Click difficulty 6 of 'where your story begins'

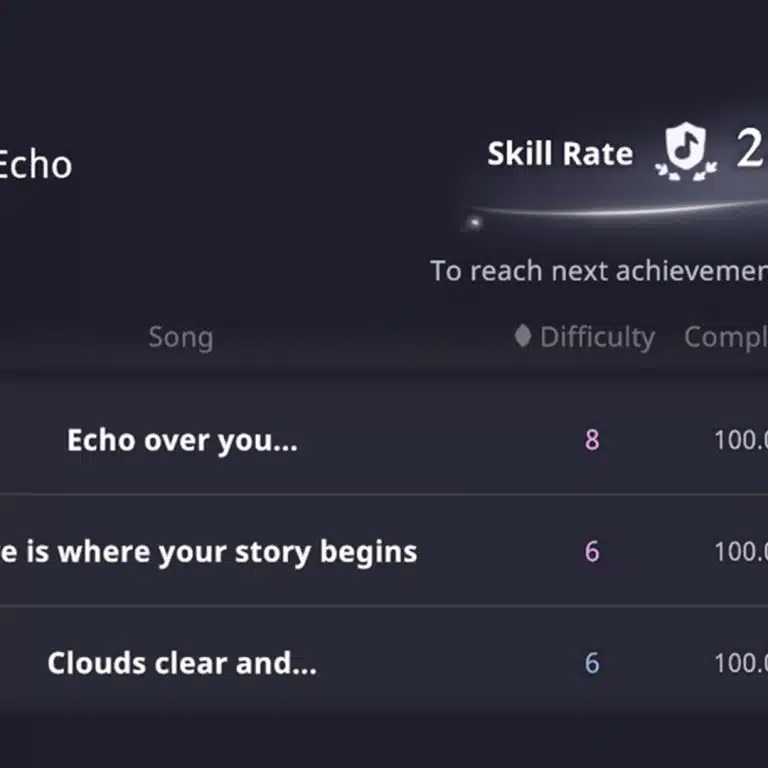[x=592, y=552]
